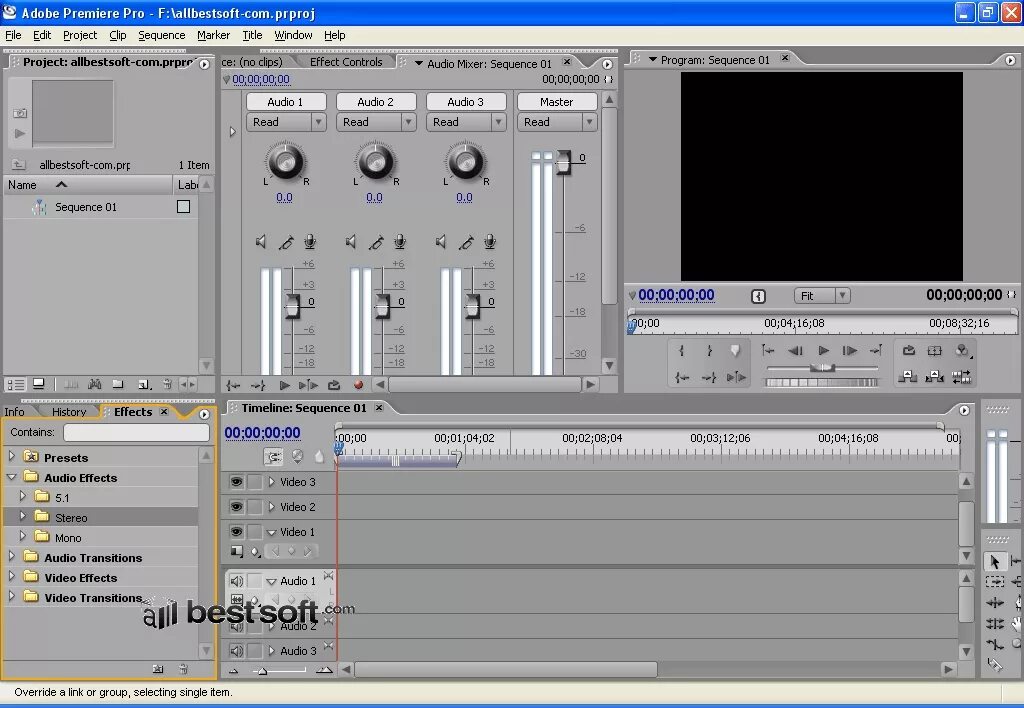Click the Audio 1 pan value 0.0
Screen dimensions: 1024x708
284,197
